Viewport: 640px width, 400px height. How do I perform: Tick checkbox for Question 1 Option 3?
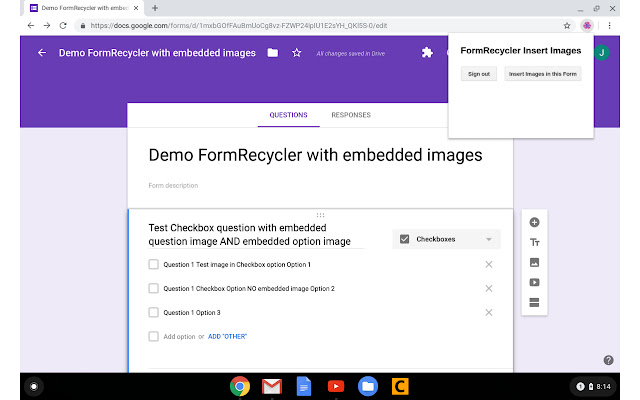[x=153, y=312]
